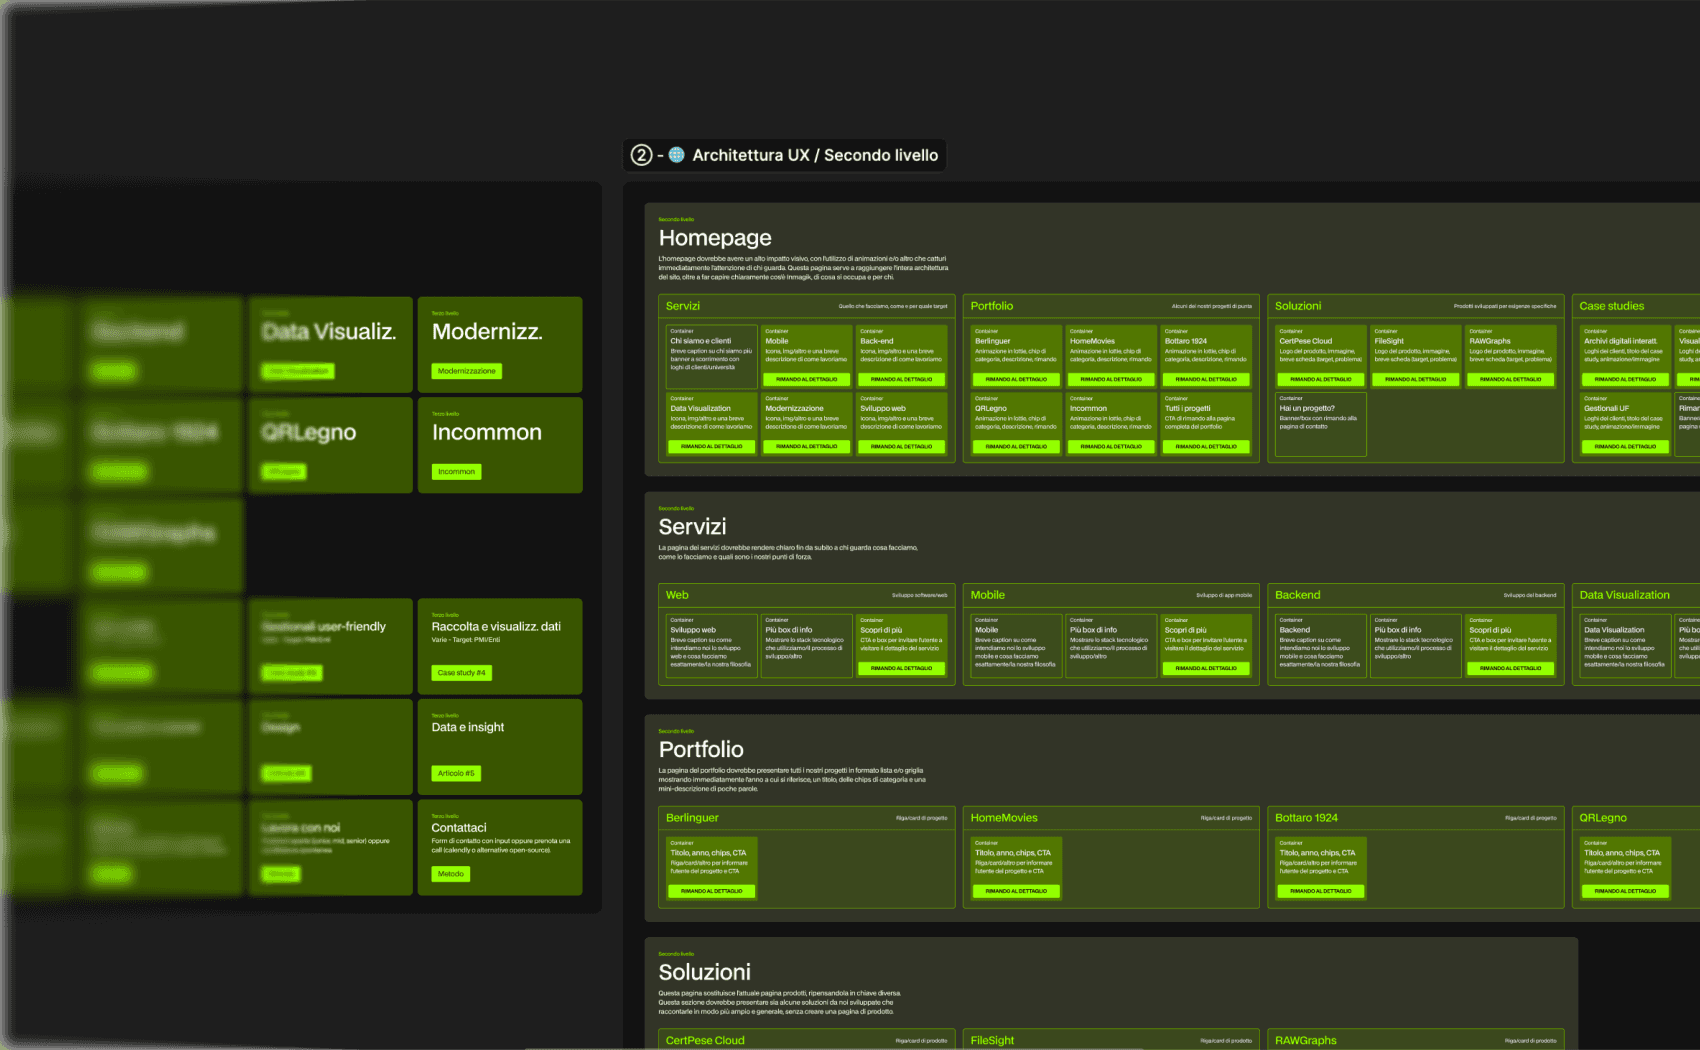
Task: Click 'Rimando al dettaglio' under Backend 'Scopri di più'
Action: coord(1511,668)
